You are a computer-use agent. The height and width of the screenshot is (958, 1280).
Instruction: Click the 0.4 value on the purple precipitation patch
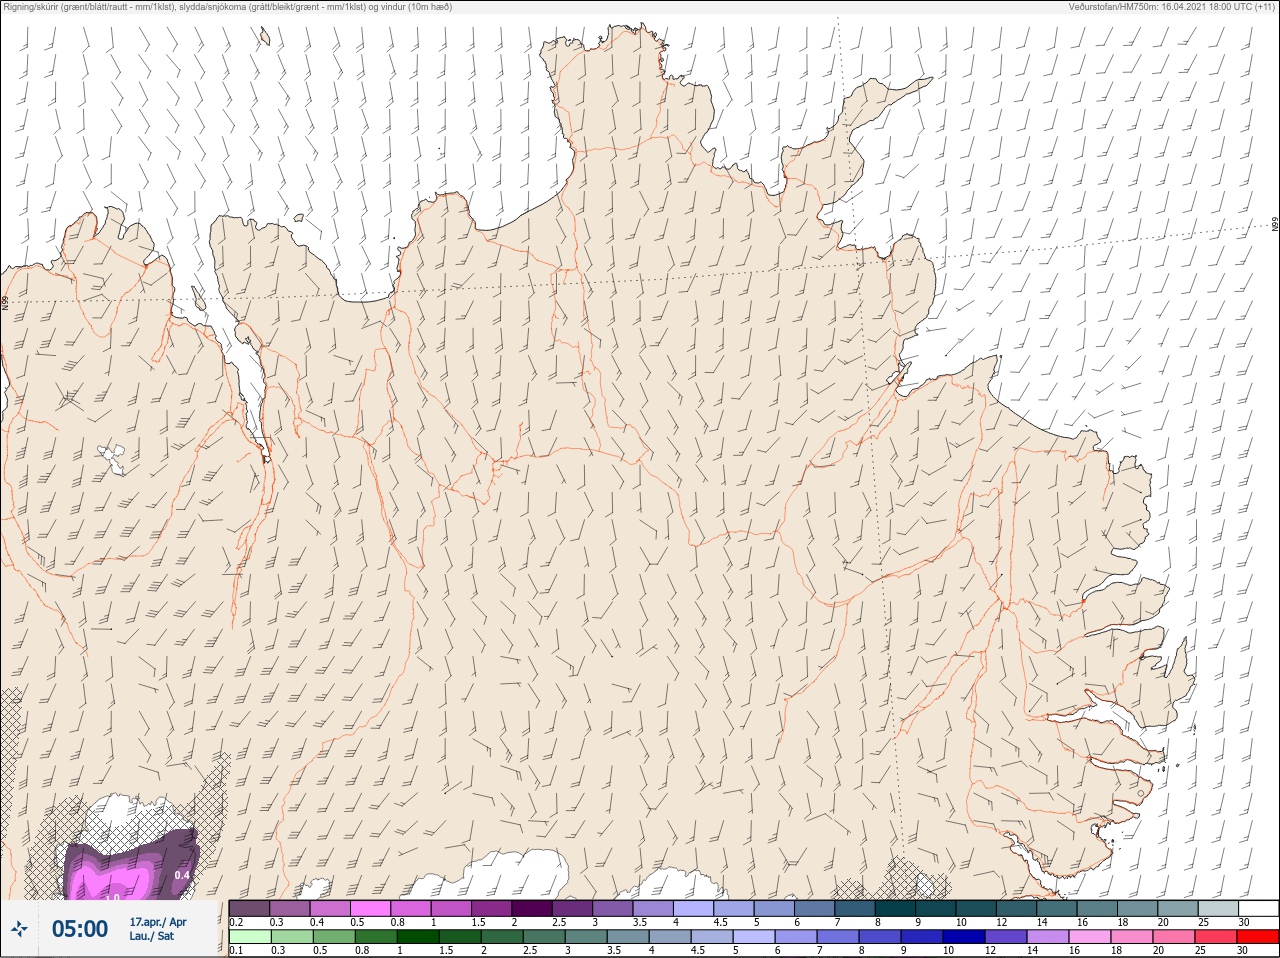[x=183, y=875]
